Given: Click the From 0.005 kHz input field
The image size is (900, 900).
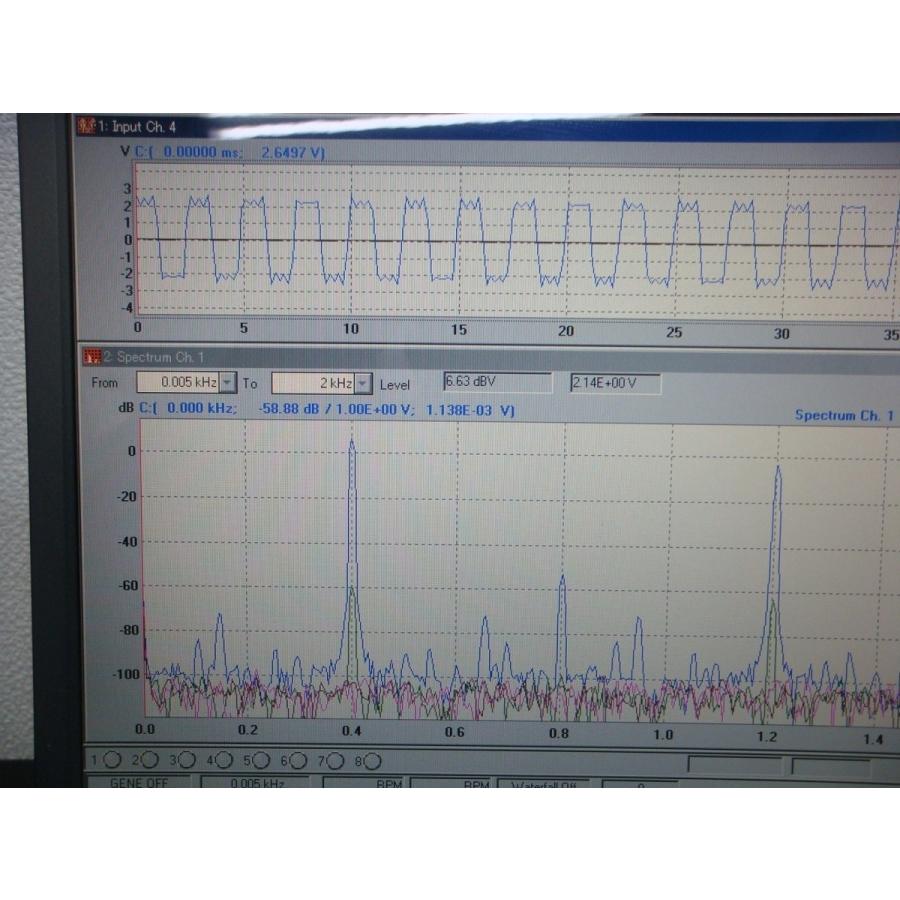Looking at the screenshot, I should 177,383.
